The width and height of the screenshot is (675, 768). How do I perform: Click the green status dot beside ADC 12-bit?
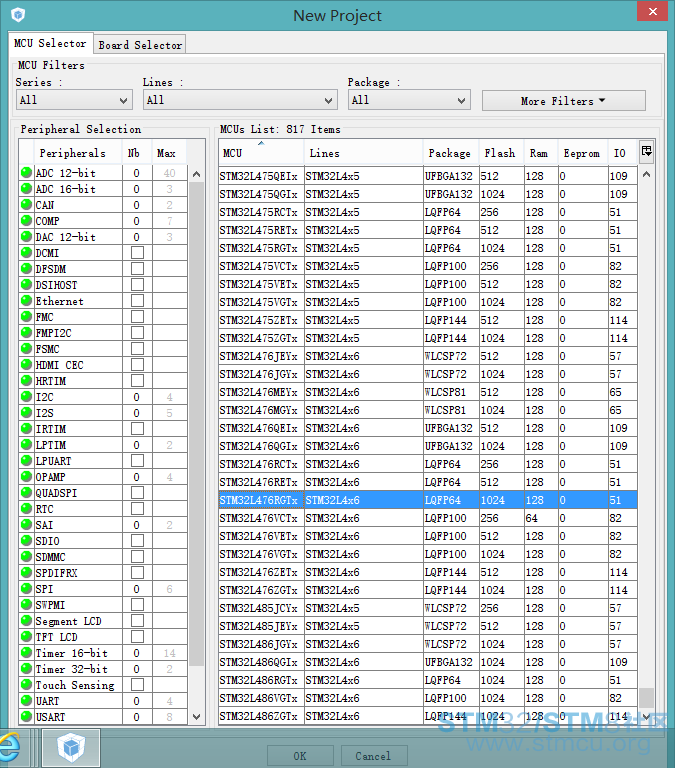tap(26, 172)
